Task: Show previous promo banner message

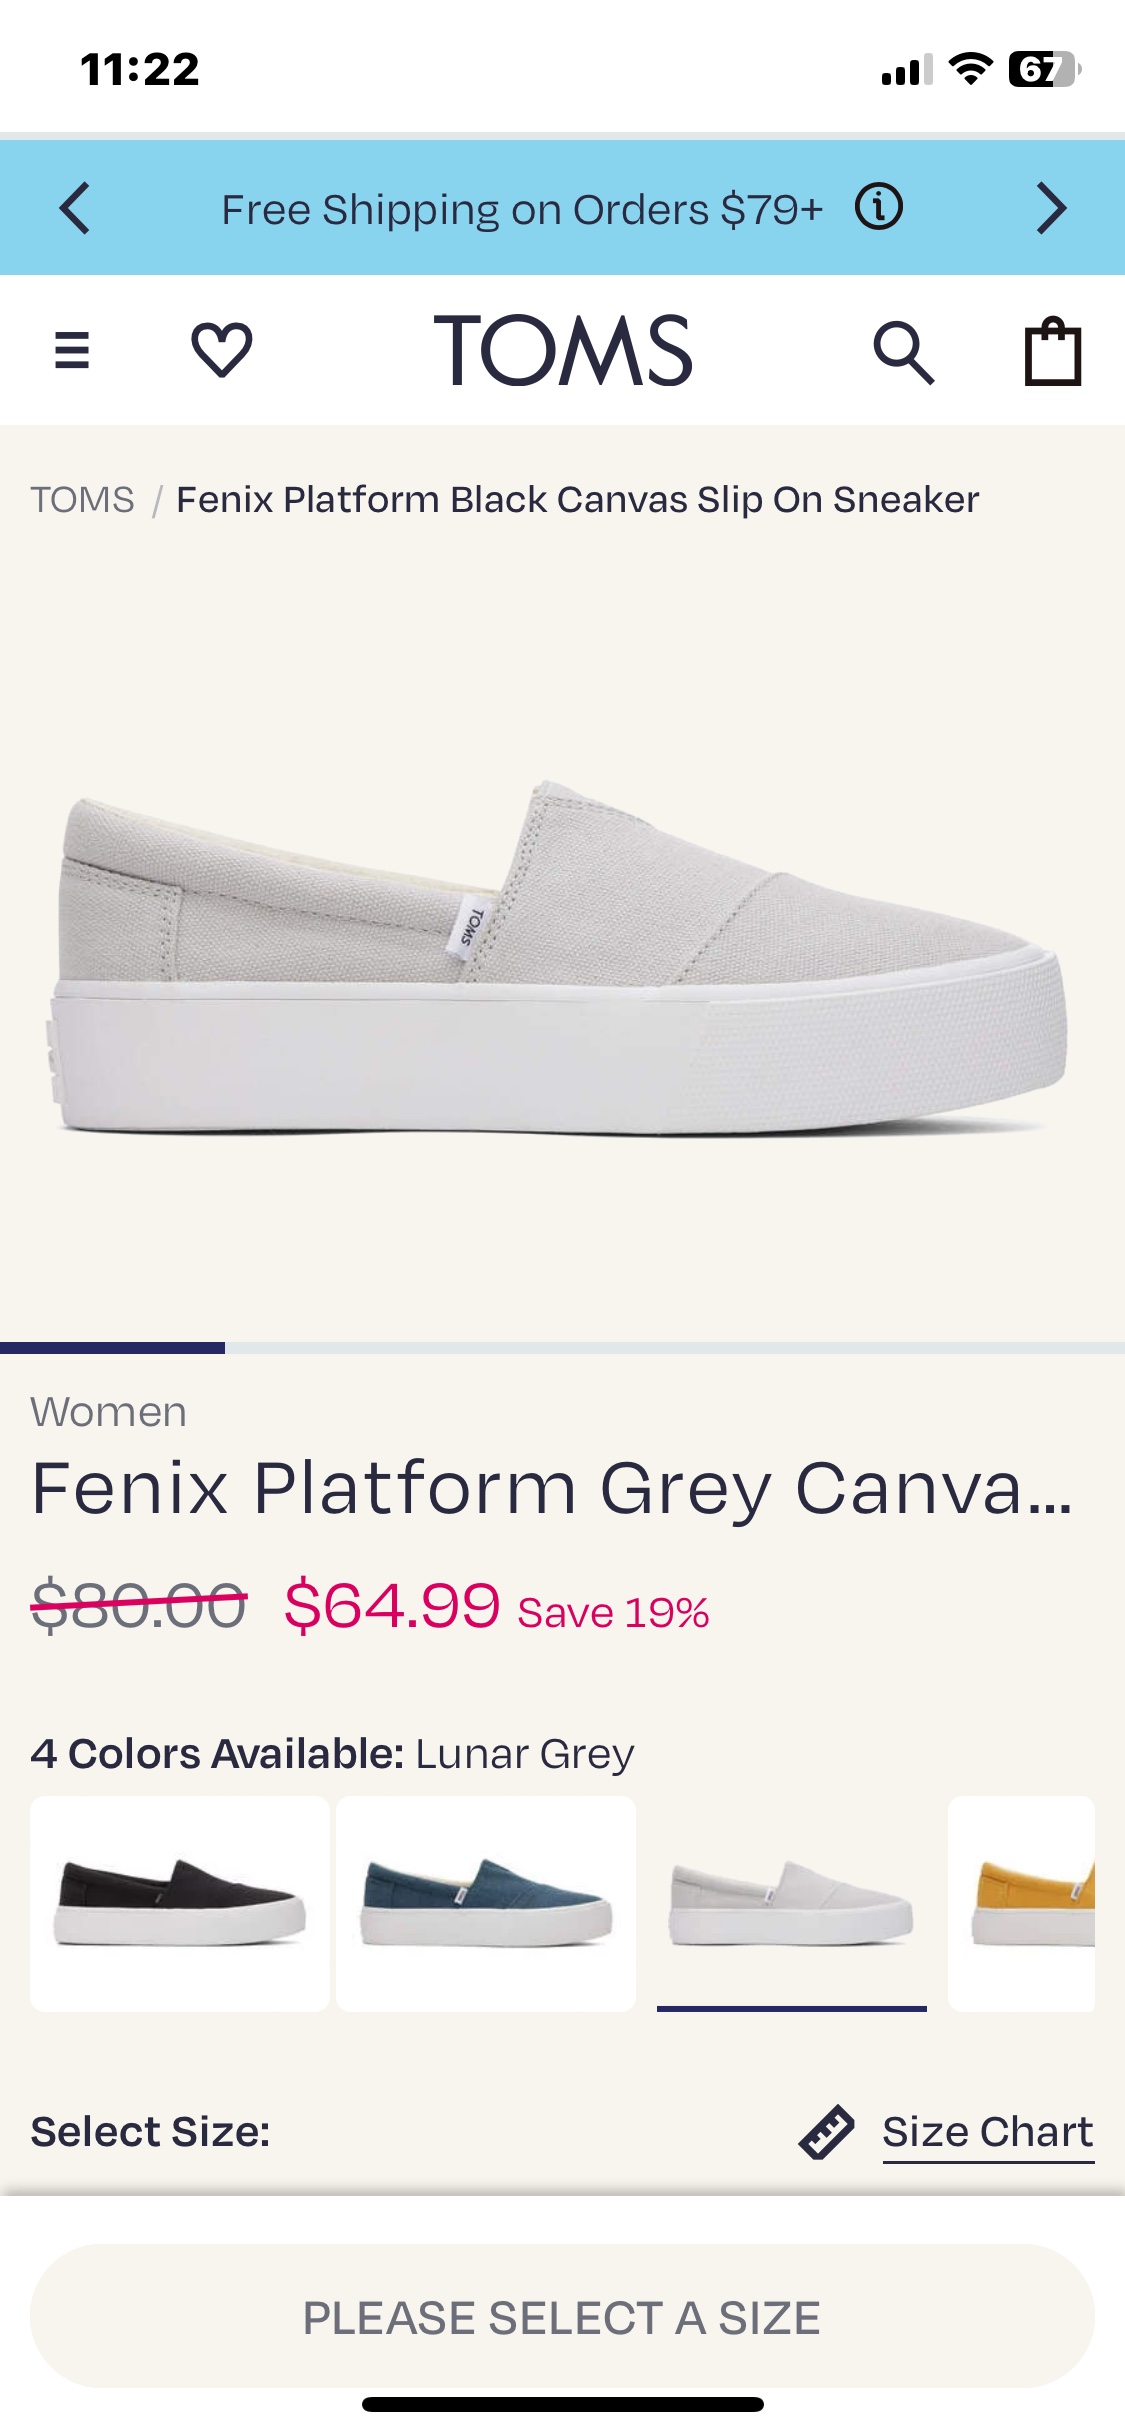Action: pyautogui.click(x=75, y=208)
